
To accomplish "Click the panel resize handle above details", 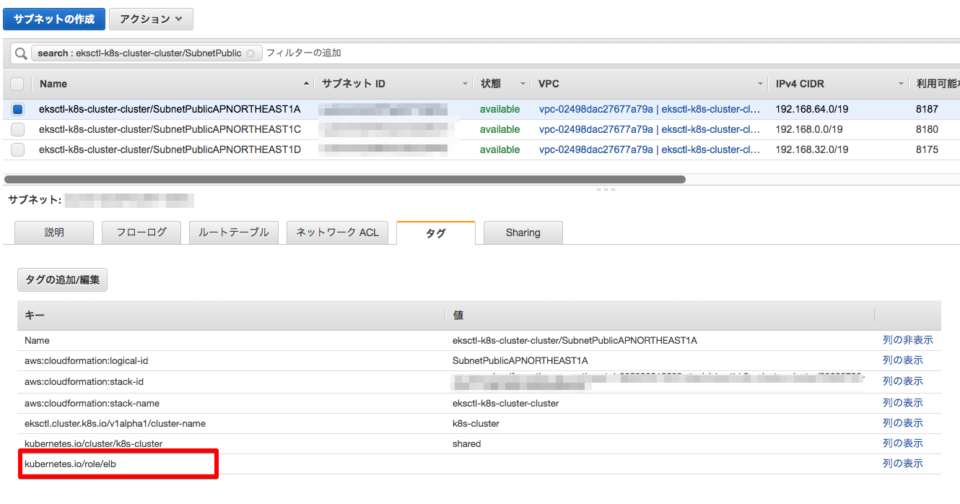I will [605, 188].
